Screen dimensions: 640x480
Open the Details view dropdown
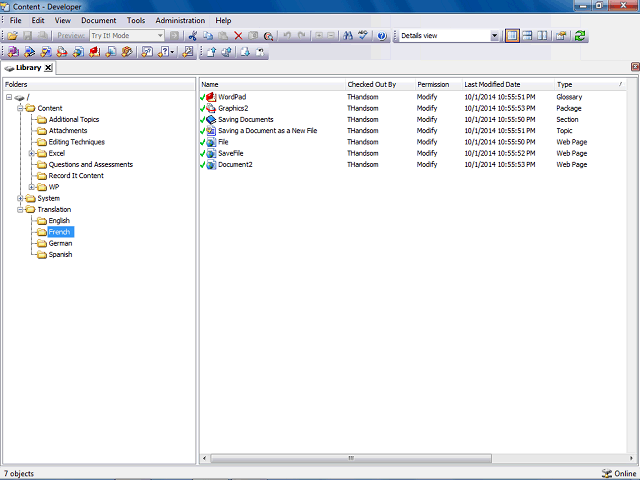coord(494,36)
